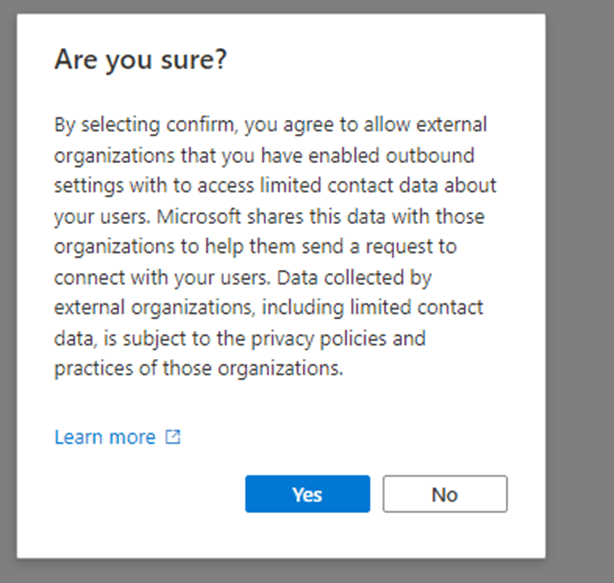Click the text 'your users. Microsoft shares this data'
The height and width of the screenshot is (583, 614).
pyautogui.click(x=264, y=216)
